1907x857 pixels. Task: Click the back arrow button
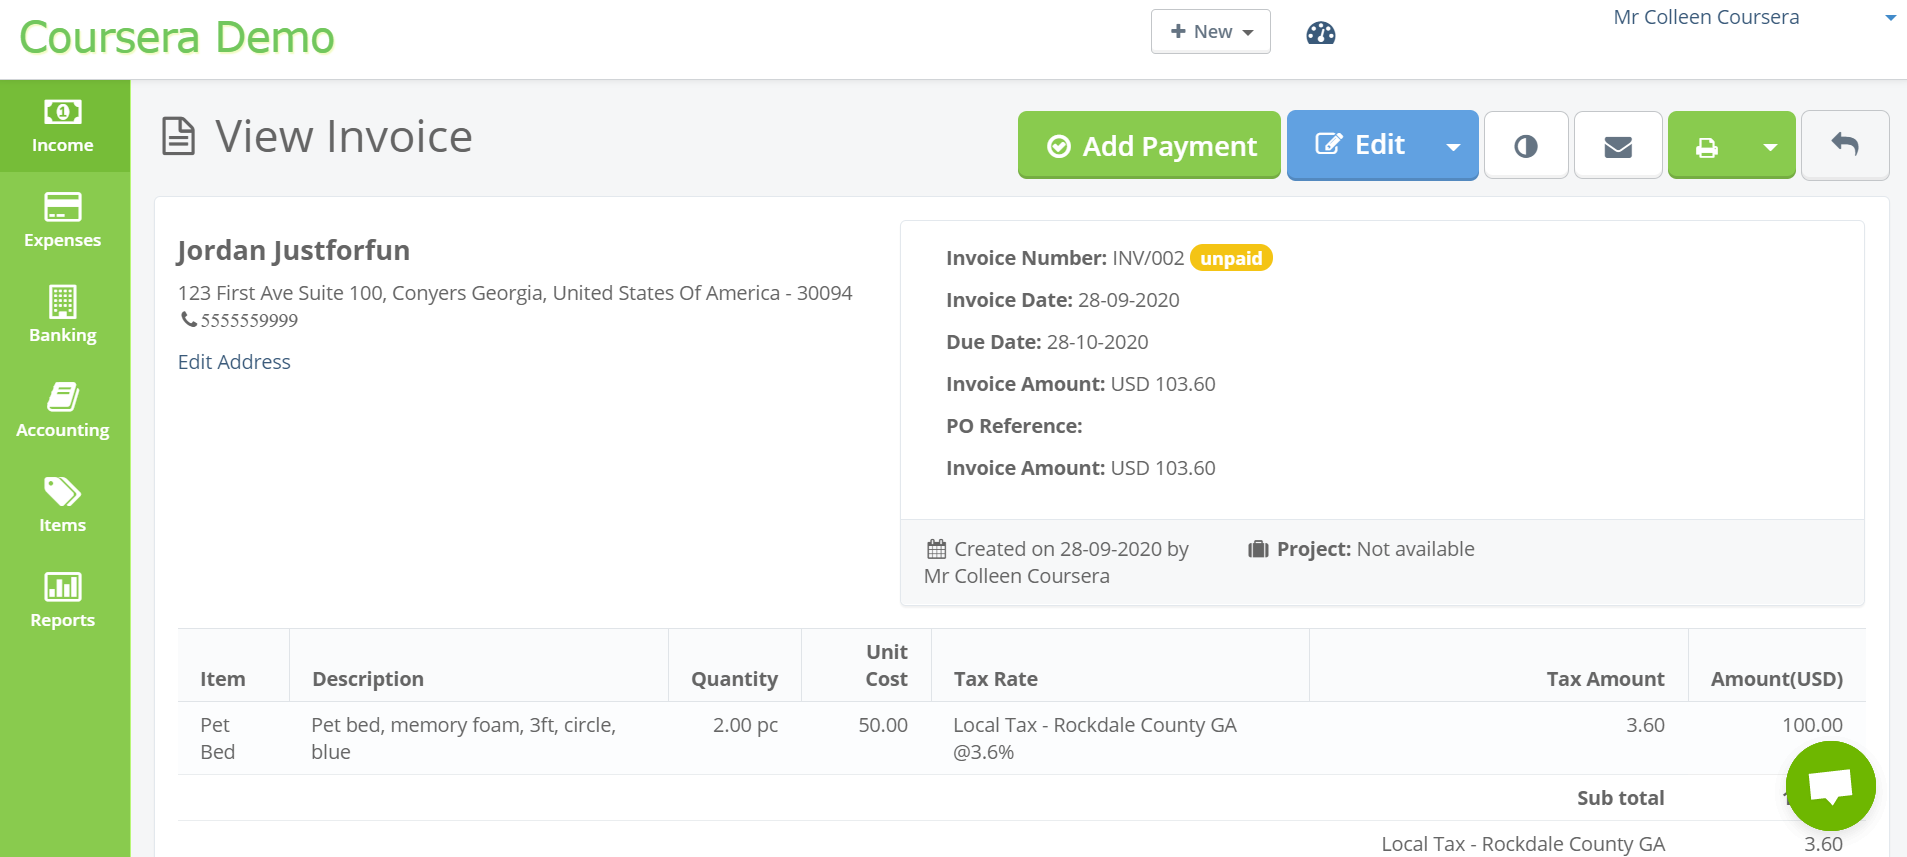(1845, 145)
